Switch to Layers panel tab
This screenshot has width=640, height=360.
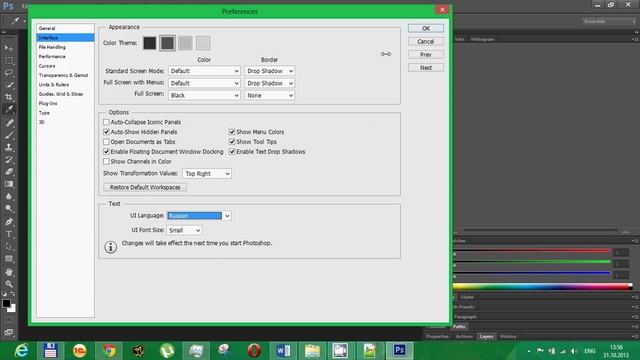(486, 336)
